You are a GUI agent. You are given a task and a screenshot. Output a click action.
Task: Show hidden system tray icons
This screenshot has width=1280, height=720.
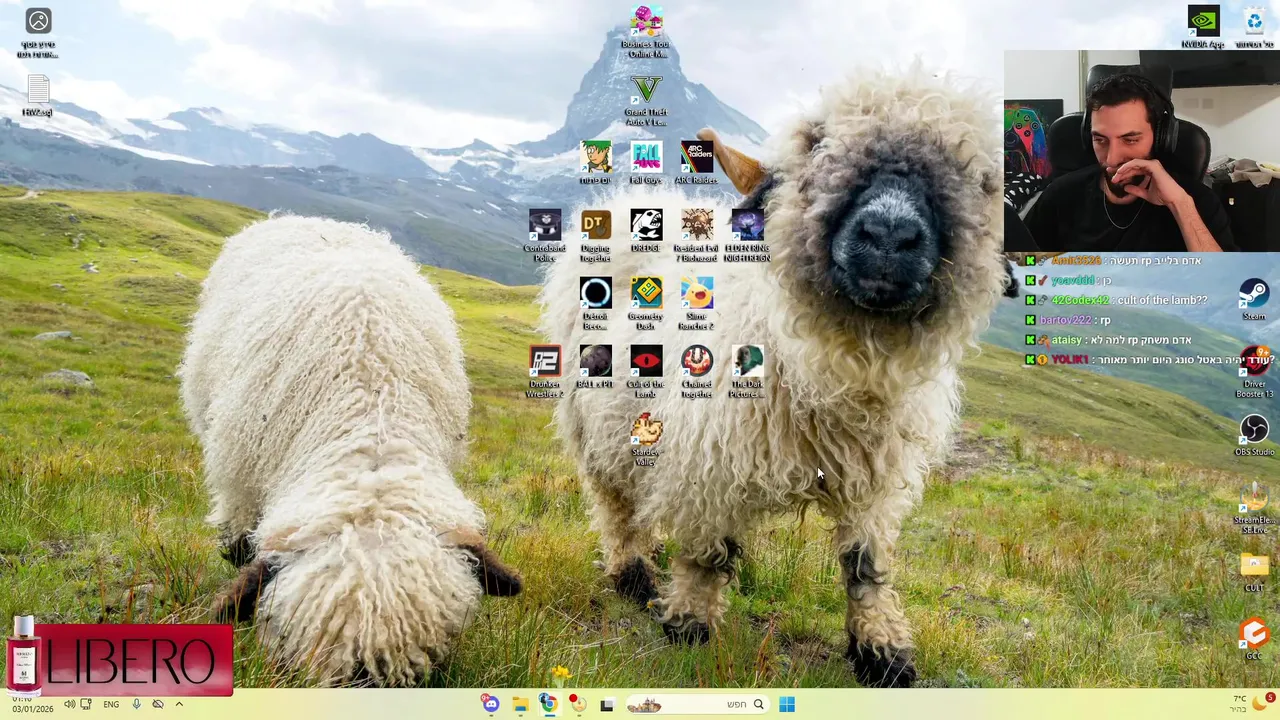[x=179, y=704]
